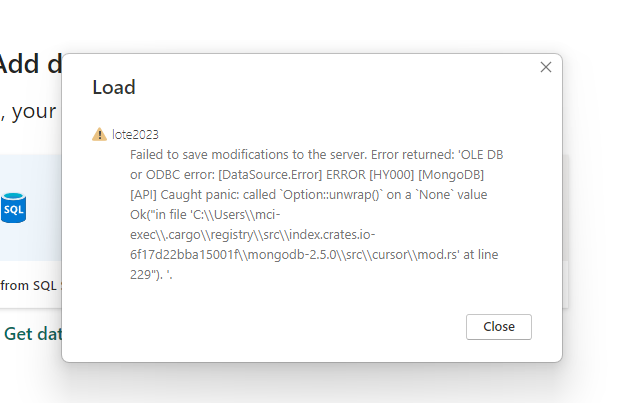Click the 229 line number text
The image size is (621, 403).
tap(142, 274)
